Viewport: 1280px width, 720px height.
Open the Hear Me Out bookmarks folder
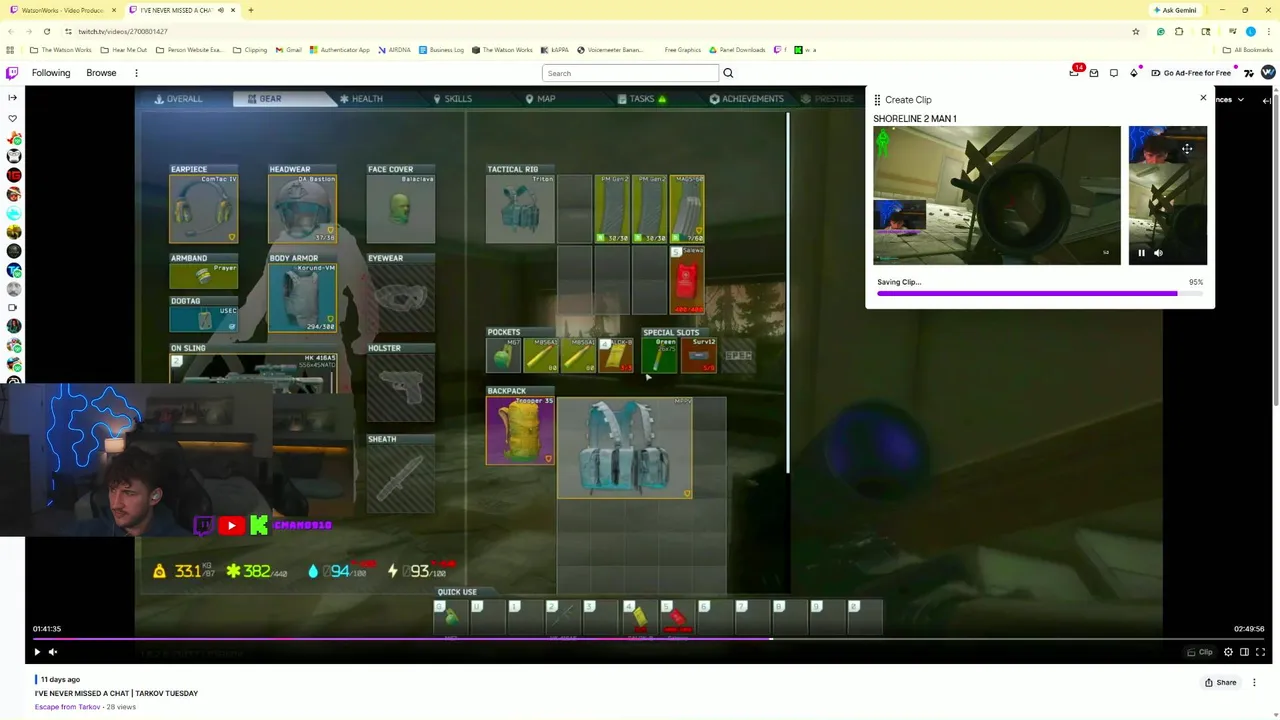click(124, 50)
